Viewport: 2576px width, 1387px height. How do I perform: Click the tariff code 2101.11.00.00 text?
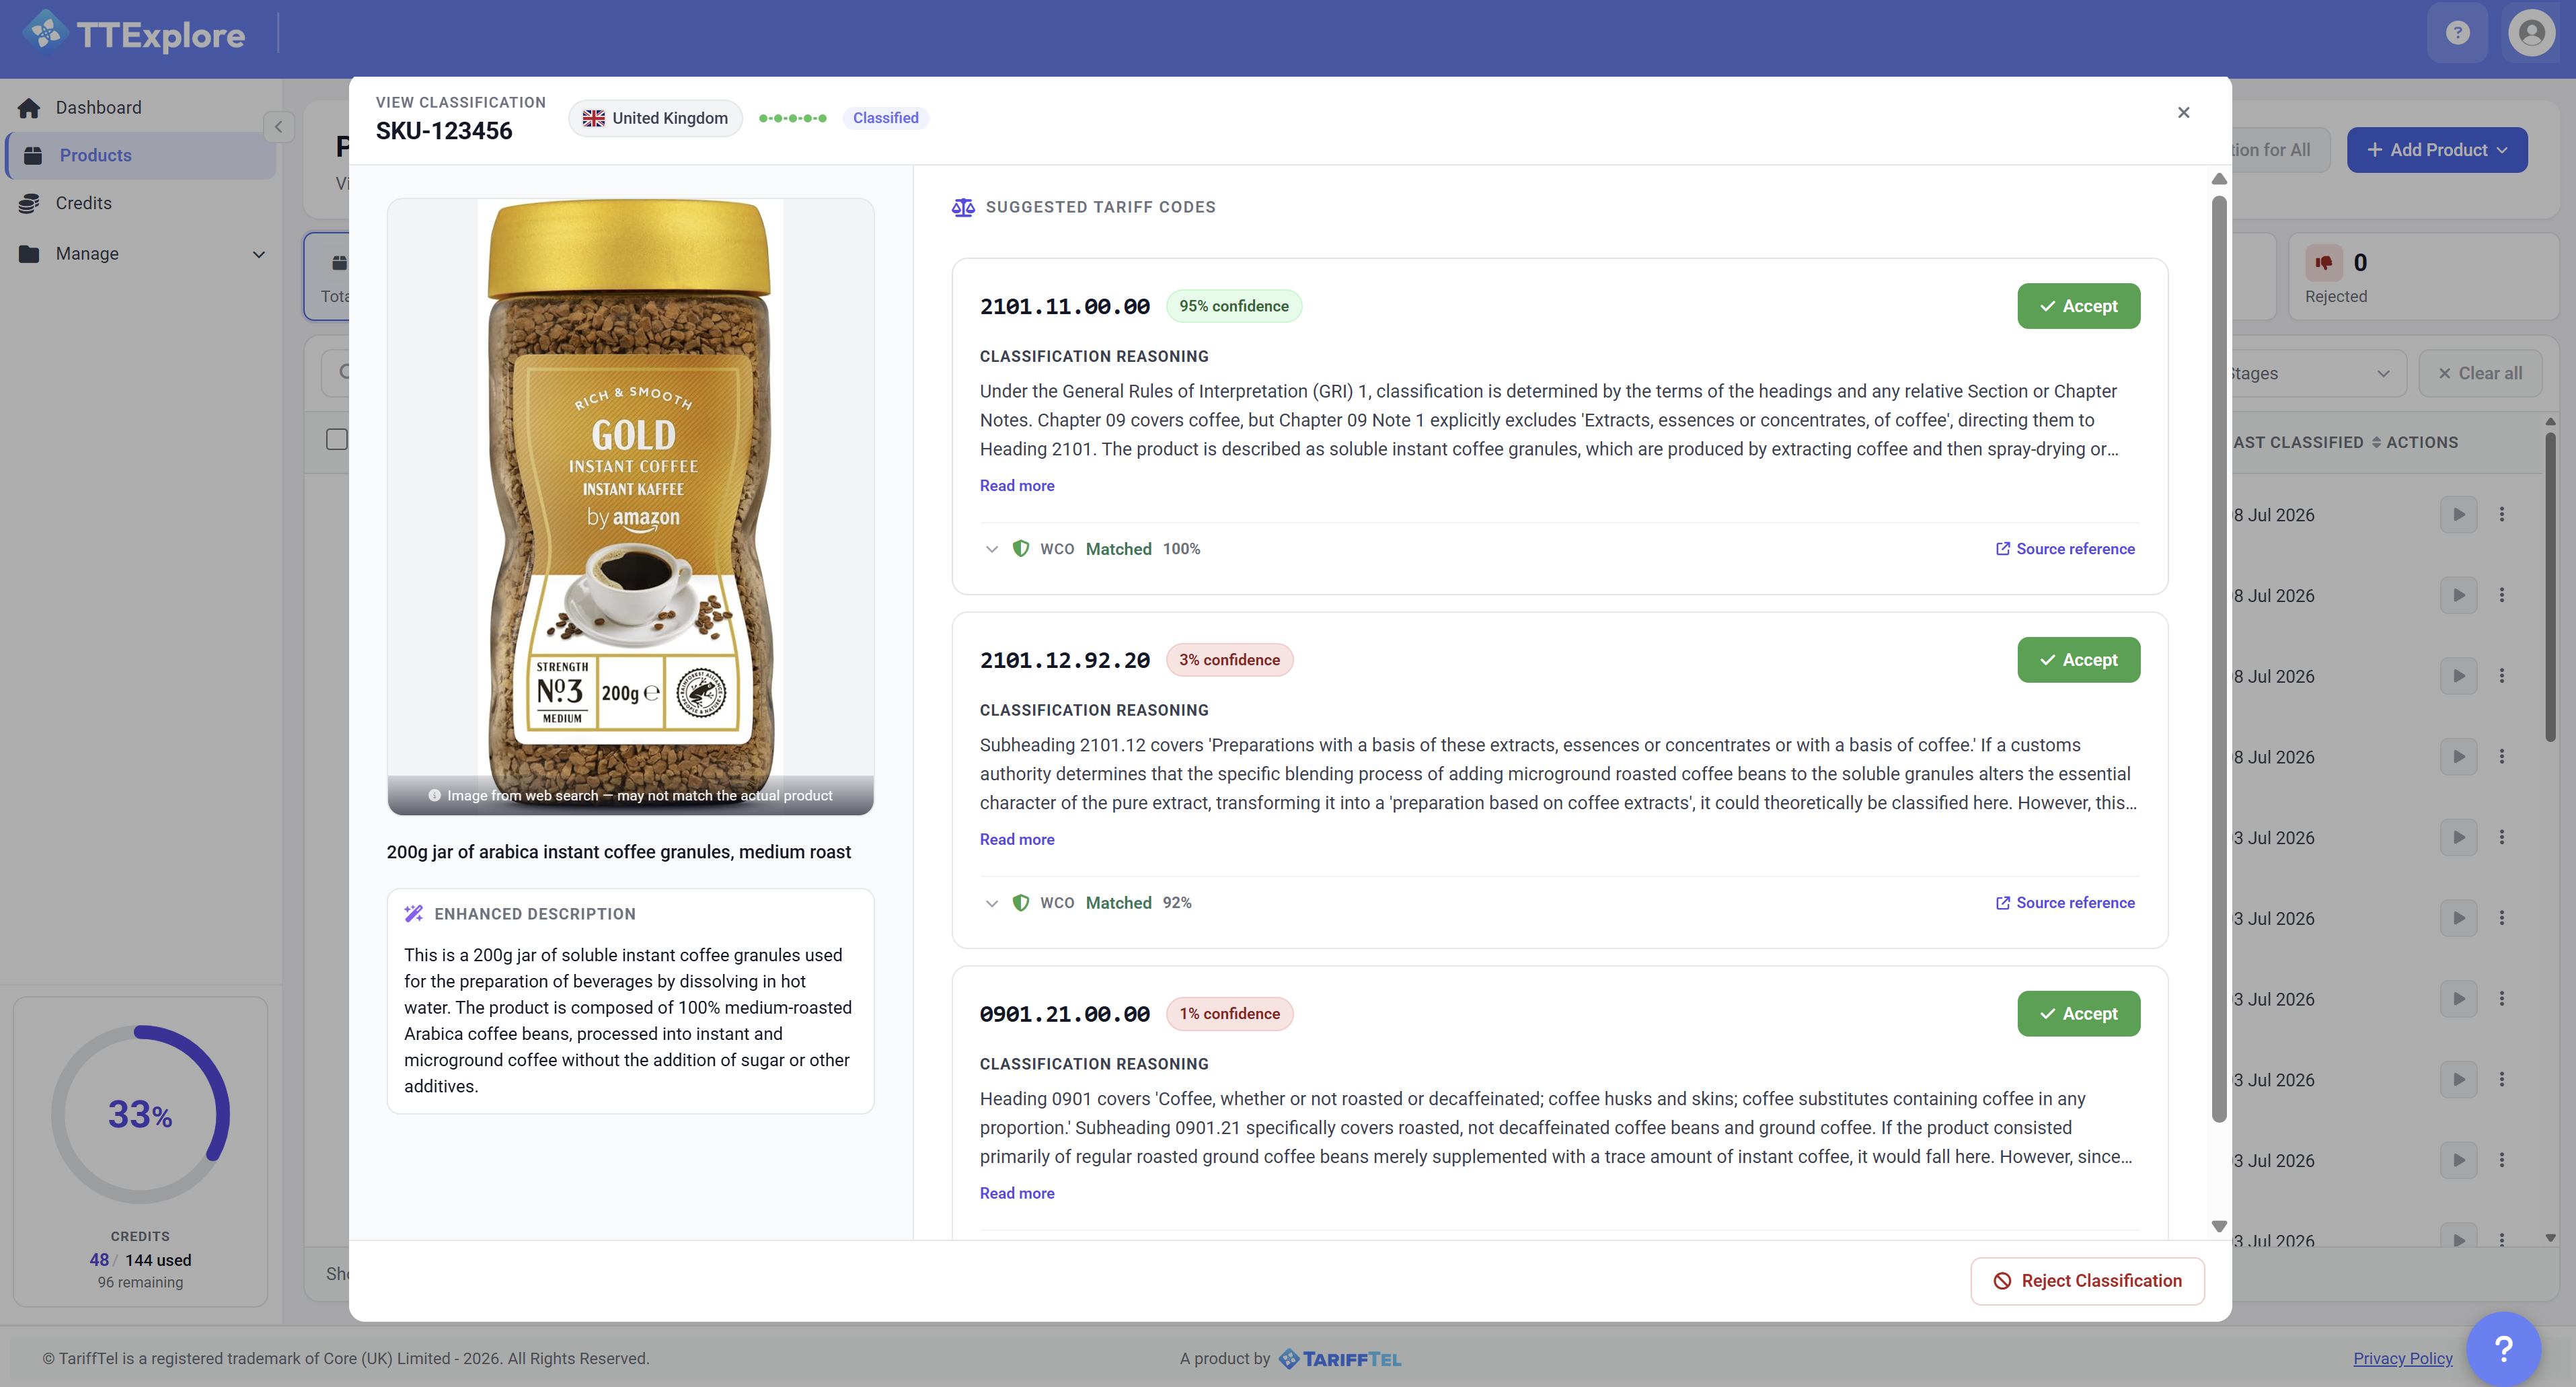pos(1065,307)
